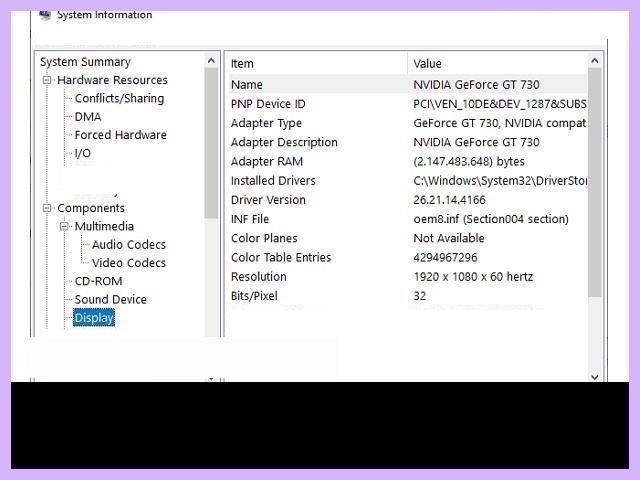Viewport: 640px width, 480px height.
Task: Click the System Information window icon
Action: pos(45,16)
